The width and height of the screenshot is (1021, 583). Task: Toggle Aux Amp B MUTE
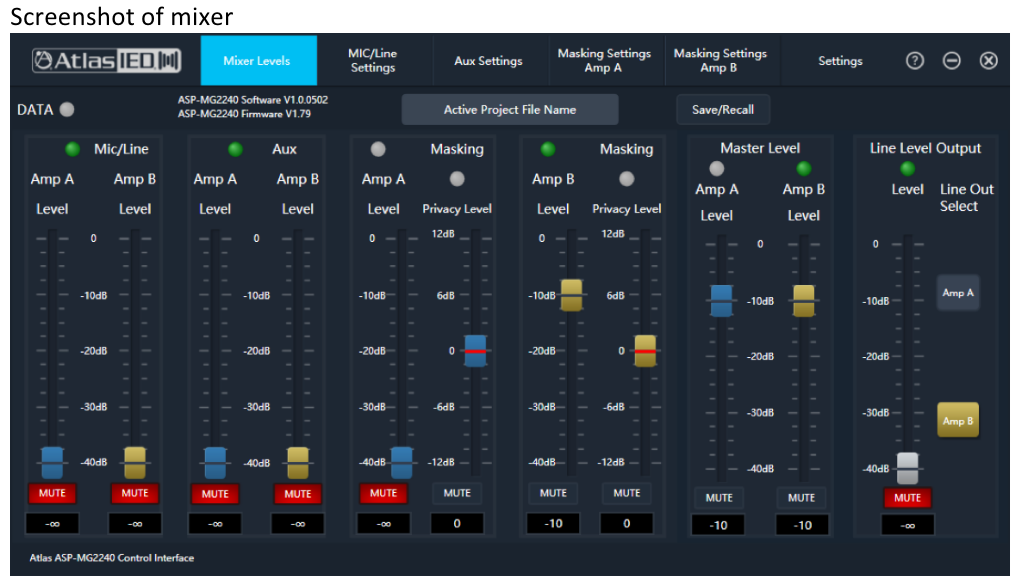[x=298, y=494]
